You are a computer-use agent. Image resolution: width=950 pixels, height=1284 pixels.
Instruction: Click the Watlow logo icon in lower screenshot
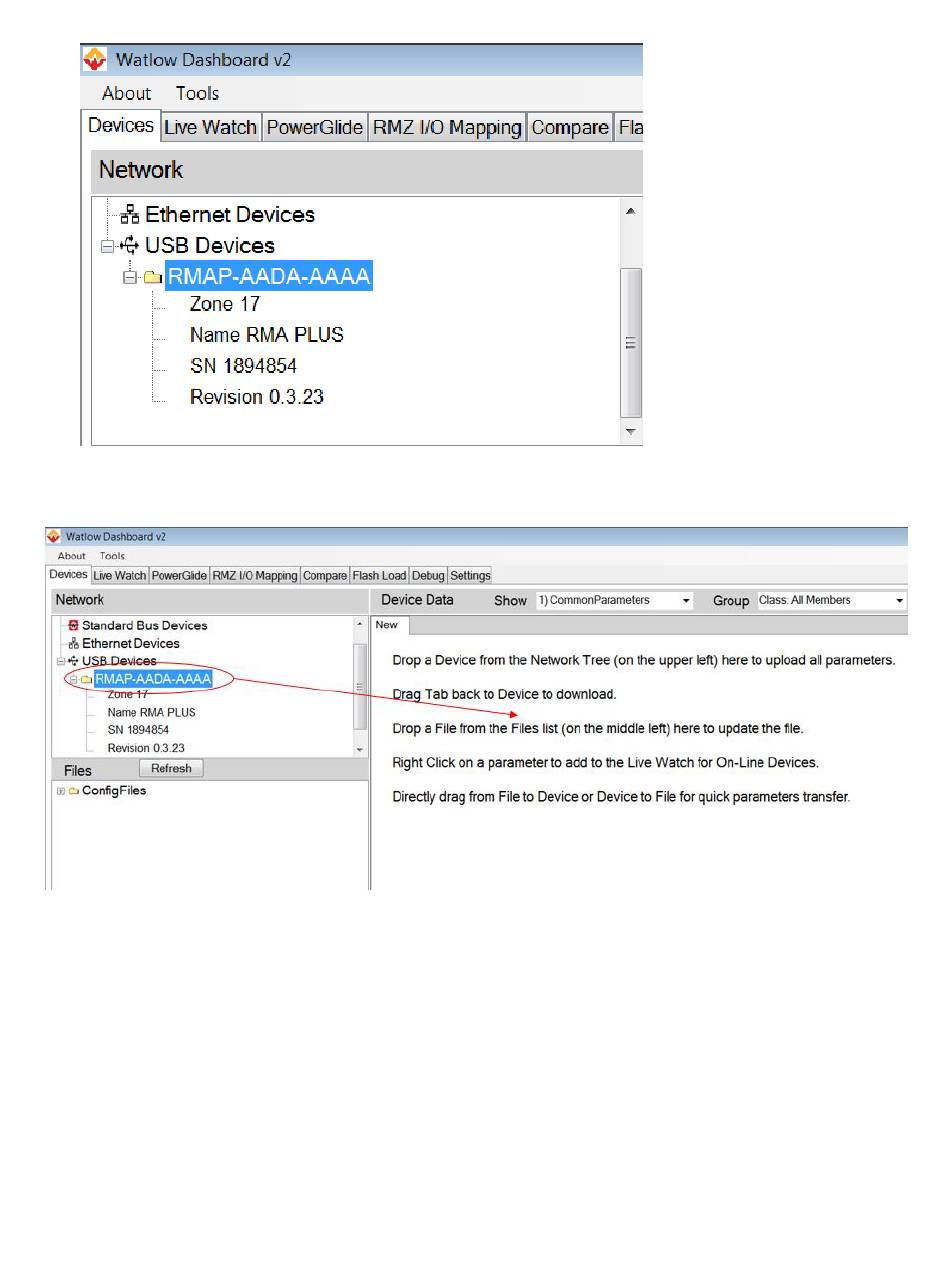pyautogui.click(x=54, y=536)
